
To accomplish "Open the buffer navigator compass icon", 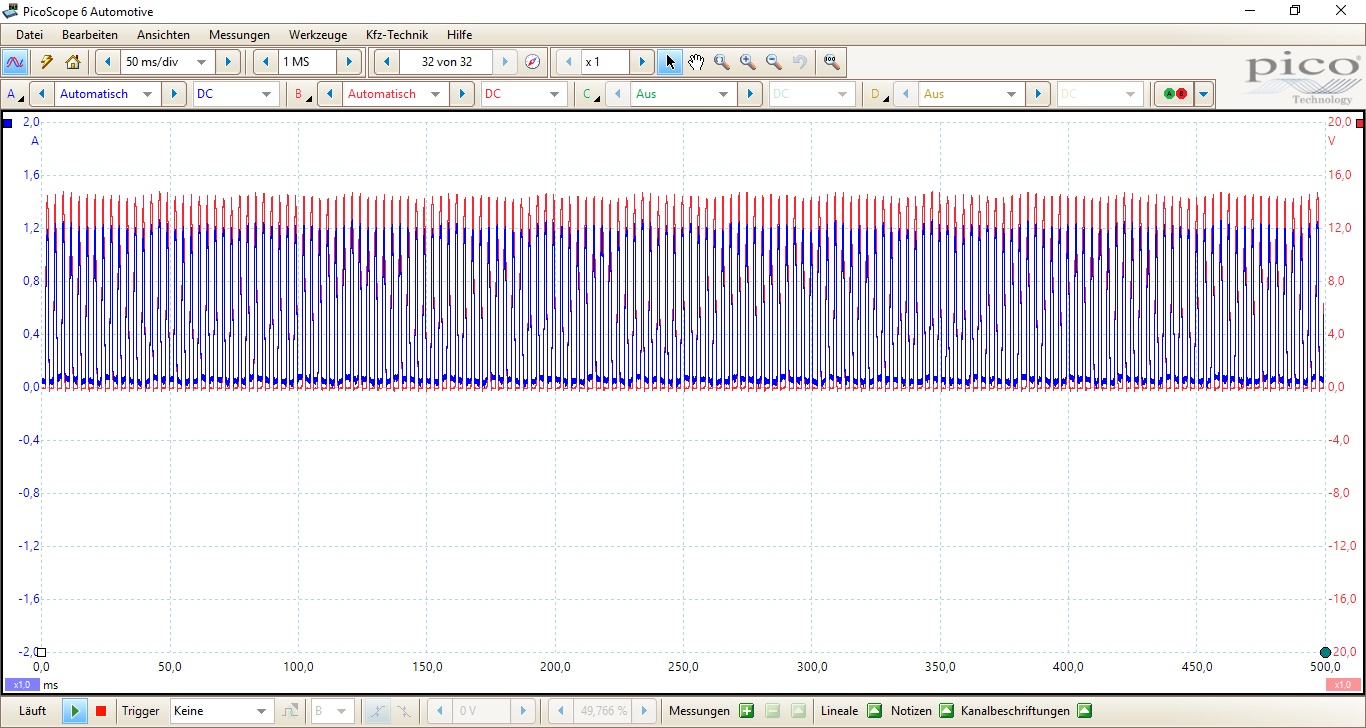I will pos(532,62).
